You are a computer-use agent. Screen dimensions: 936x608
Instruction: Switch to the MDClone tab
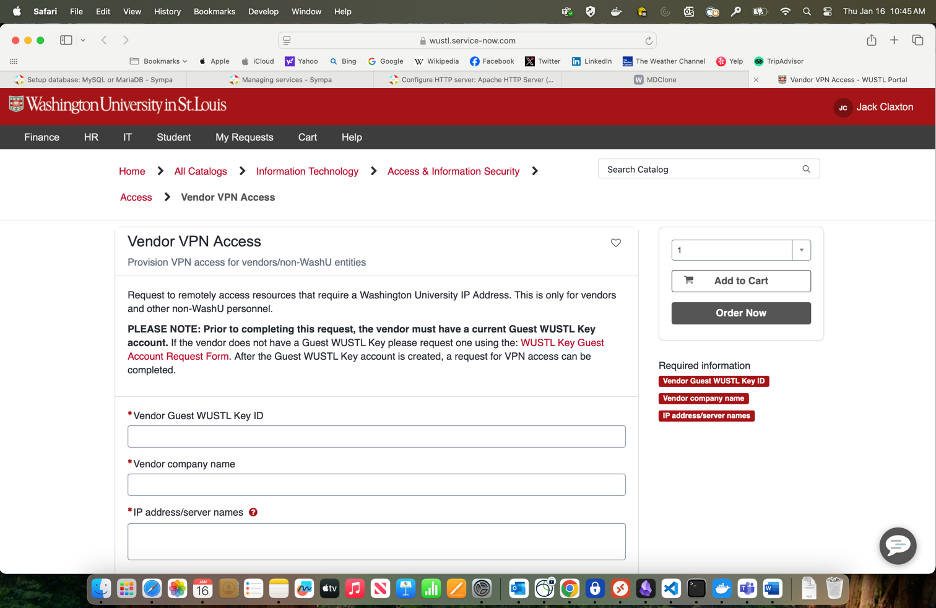pos(655,79)
